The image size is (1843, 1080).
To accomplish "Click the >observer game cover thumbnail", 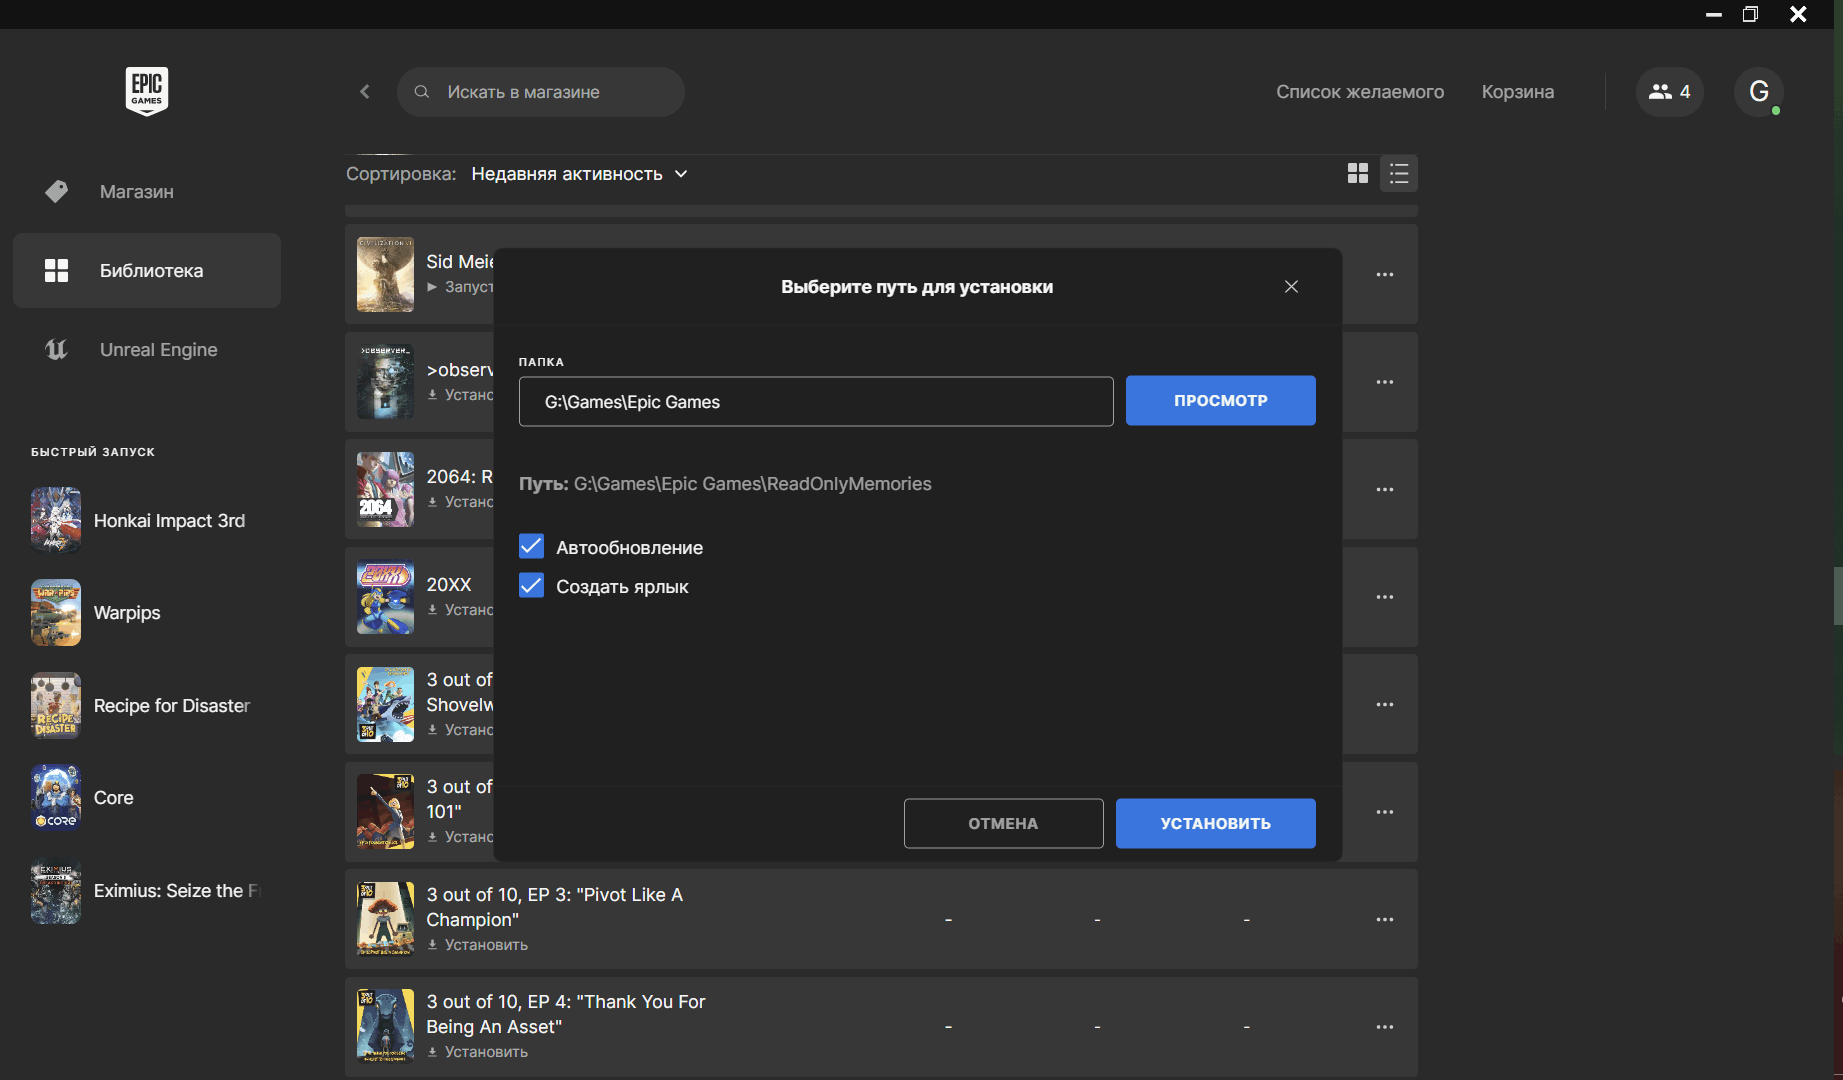I will tap(385, 382).
